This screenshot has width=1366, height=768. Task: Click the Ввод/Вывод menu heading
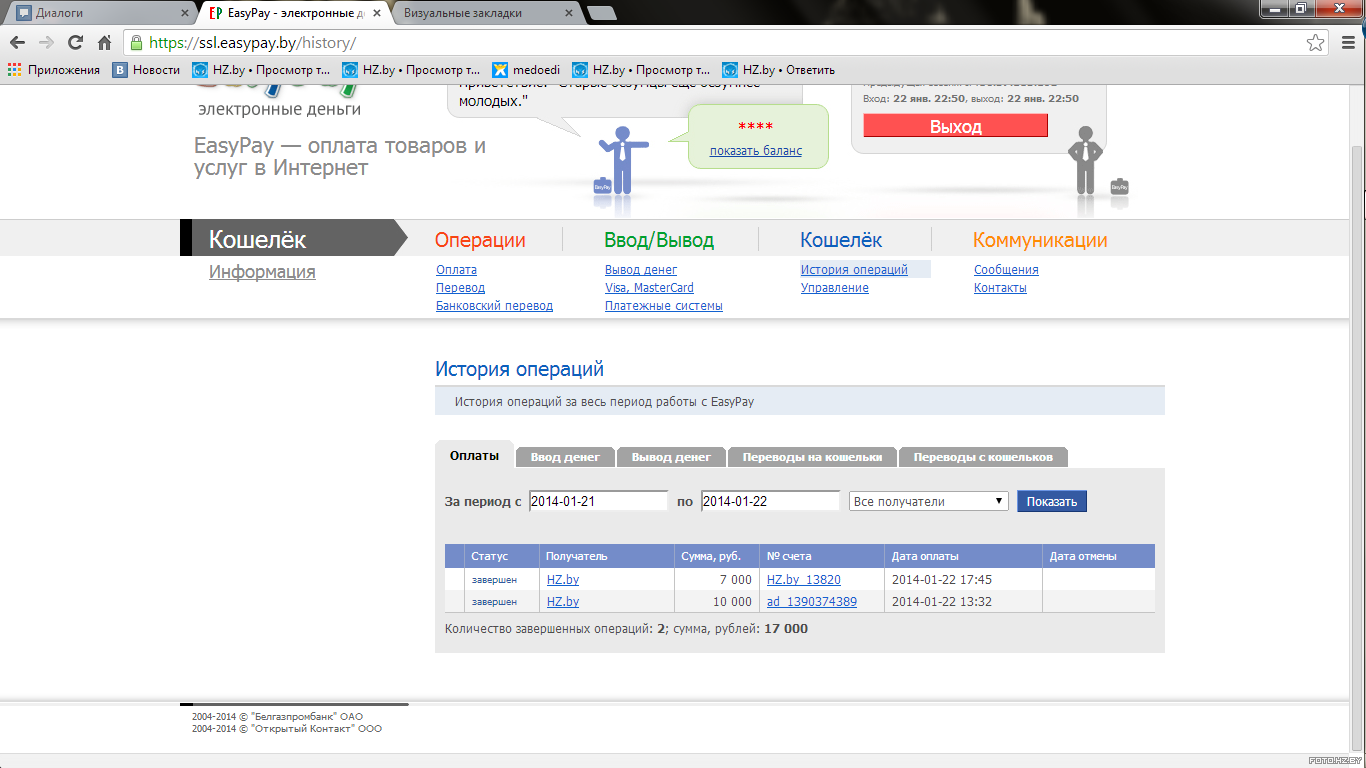coord(659,240)
